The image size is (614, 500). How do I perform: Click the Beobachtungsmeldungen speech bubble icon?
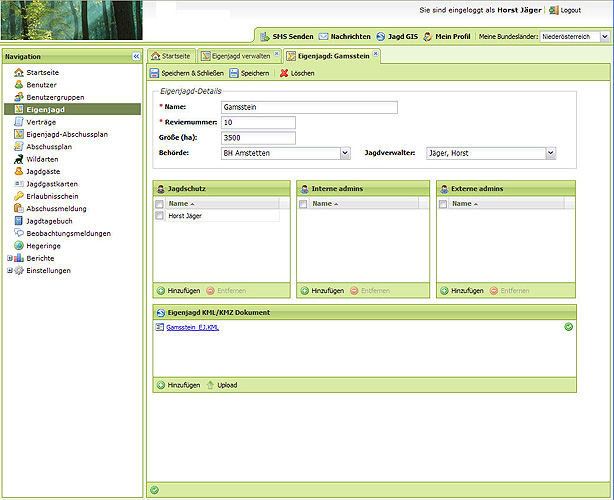pos(19,233)
